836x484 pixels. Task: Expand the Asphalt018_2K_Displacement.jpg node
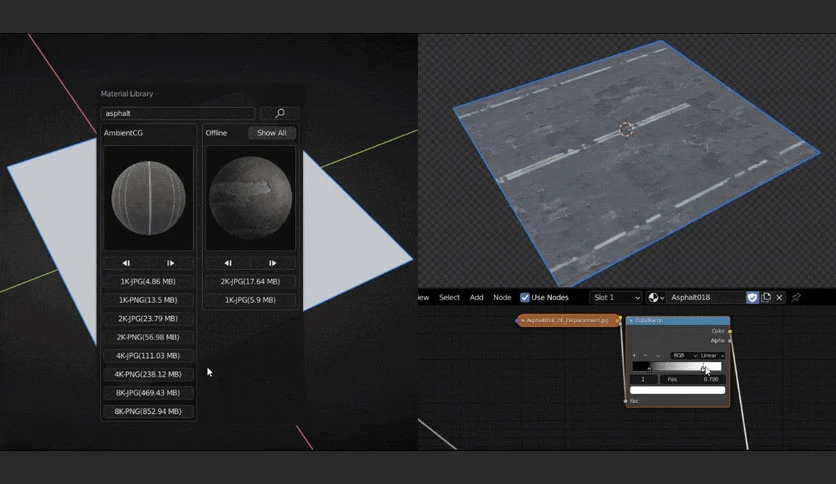[522, 320]
